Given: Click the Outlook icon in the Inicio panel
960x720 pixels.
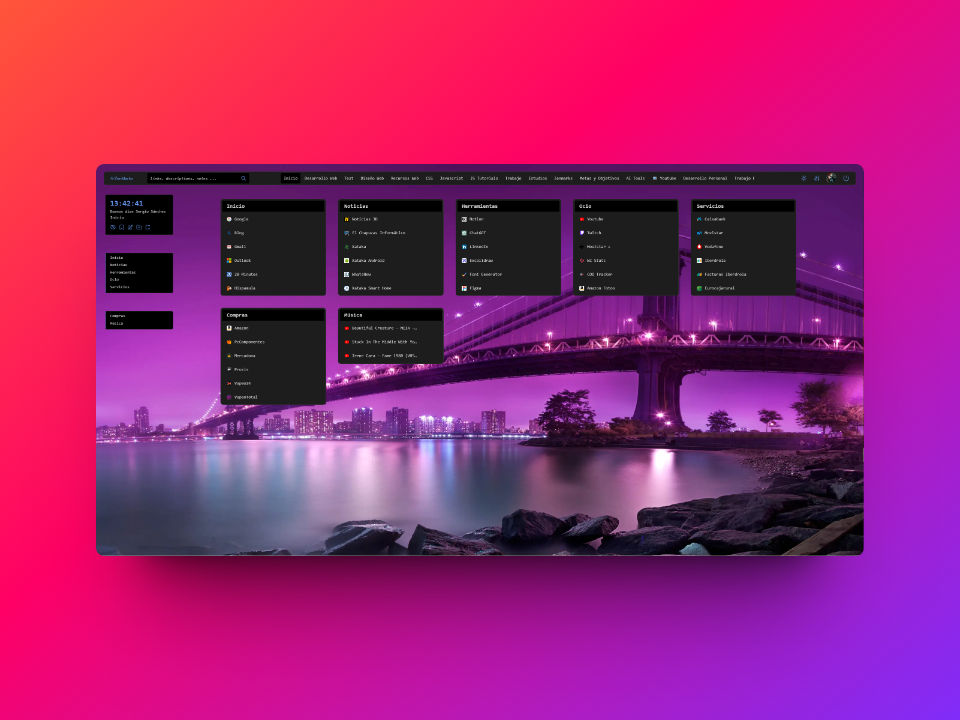Looking at the screenshot, I should (x=229, y=260).
